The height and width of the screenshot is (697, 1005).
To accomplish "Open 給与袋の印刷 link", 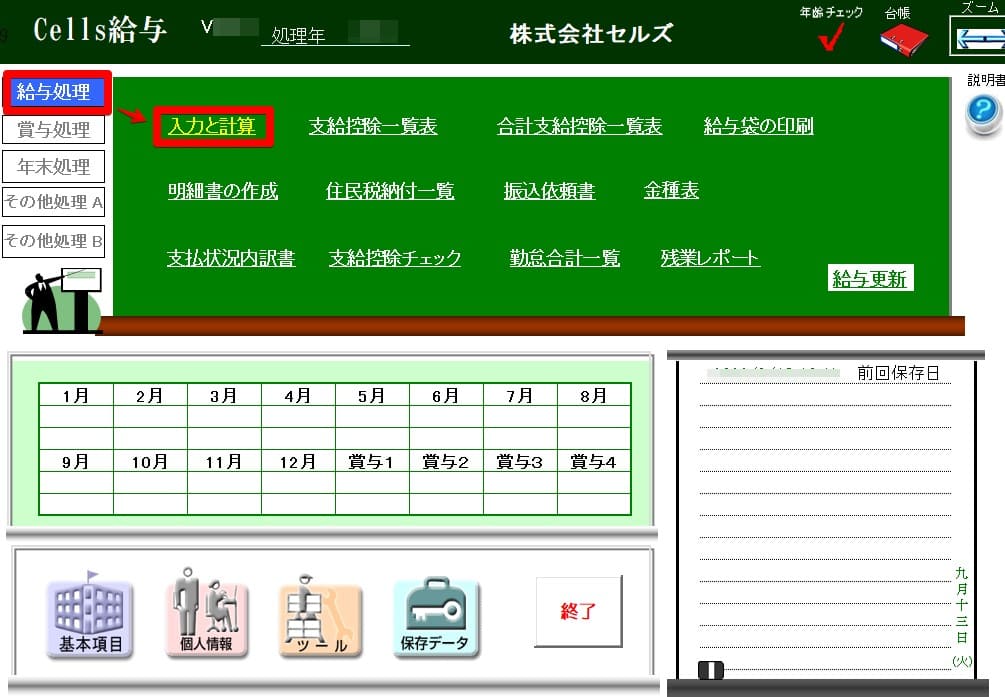I will pyautogui.click(x=758, y=127).
